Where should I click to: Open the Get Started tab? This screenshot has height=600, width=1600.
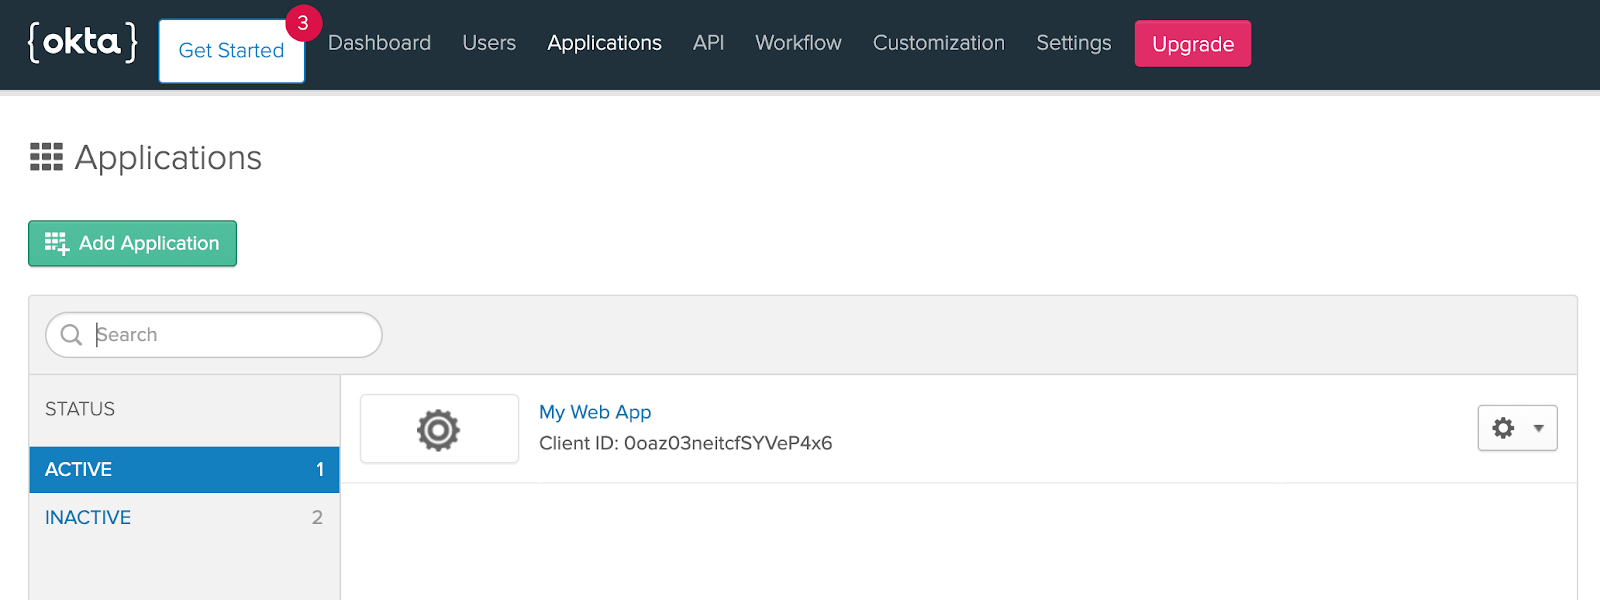(x=231, y=51)
